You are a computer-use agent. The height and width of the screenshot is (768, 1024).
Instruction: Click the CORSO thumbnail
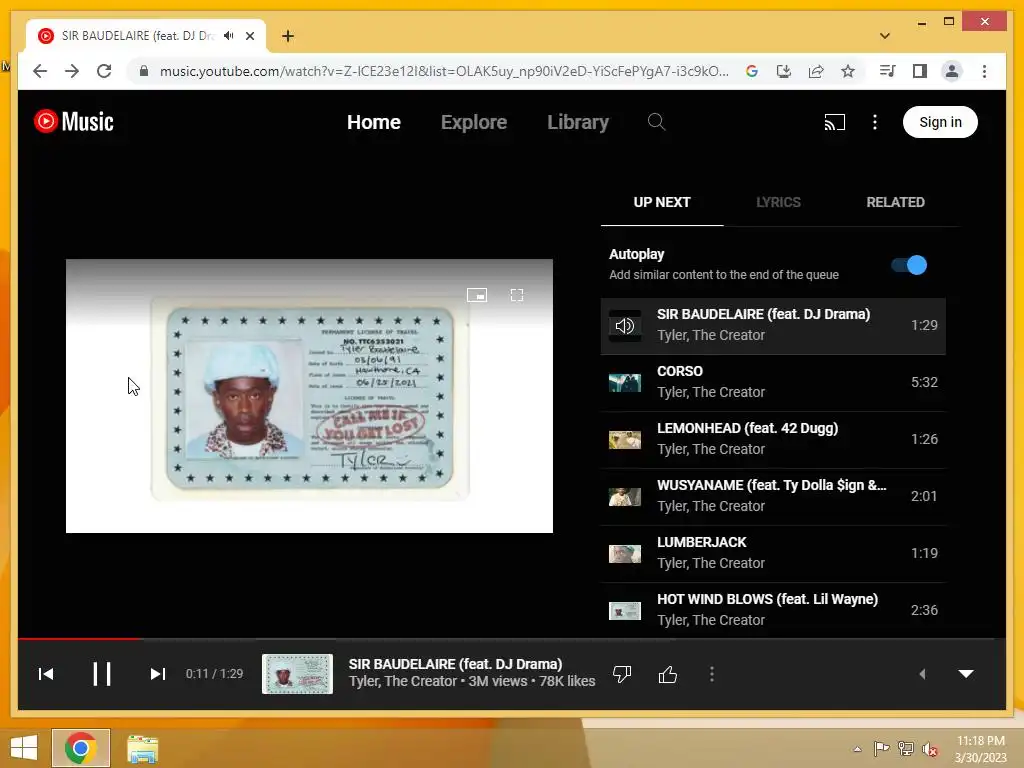pyautogui.click(x=624, y=383)
